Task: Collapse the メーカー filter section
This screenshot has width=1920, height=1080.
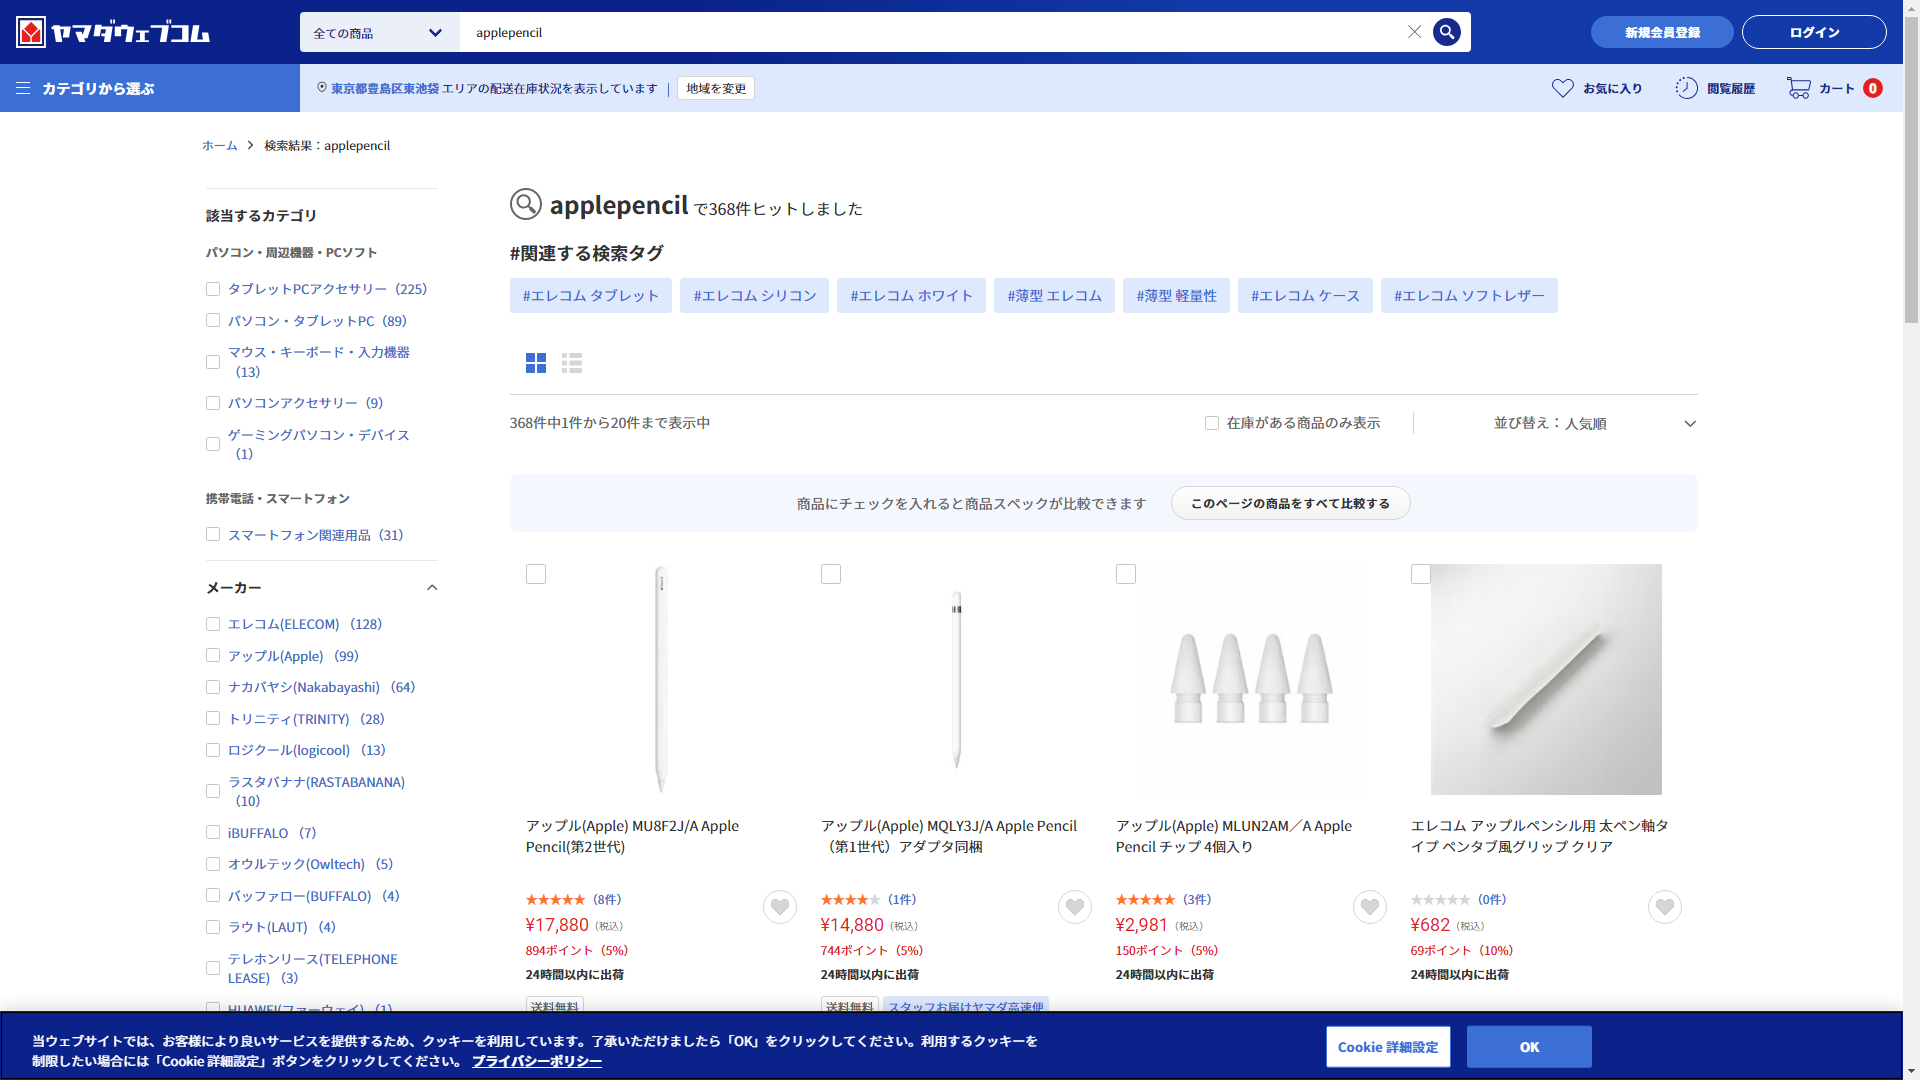Action: tap(432, 588)
